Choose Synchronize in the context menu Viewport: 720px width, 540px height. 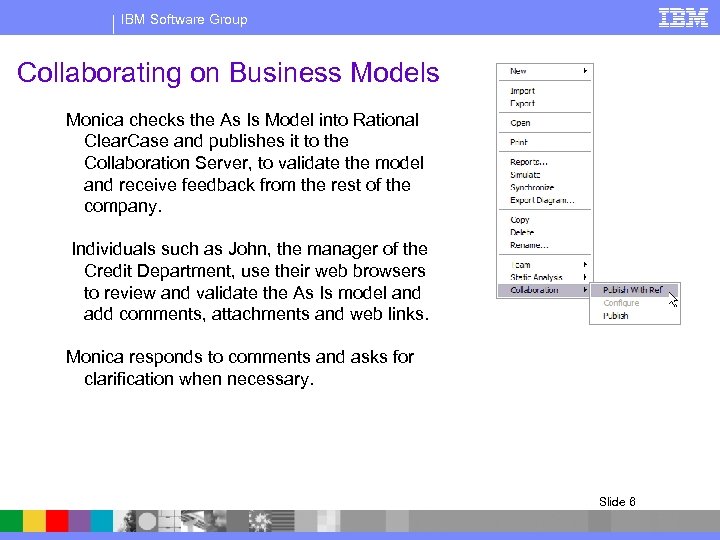(545, 187)
